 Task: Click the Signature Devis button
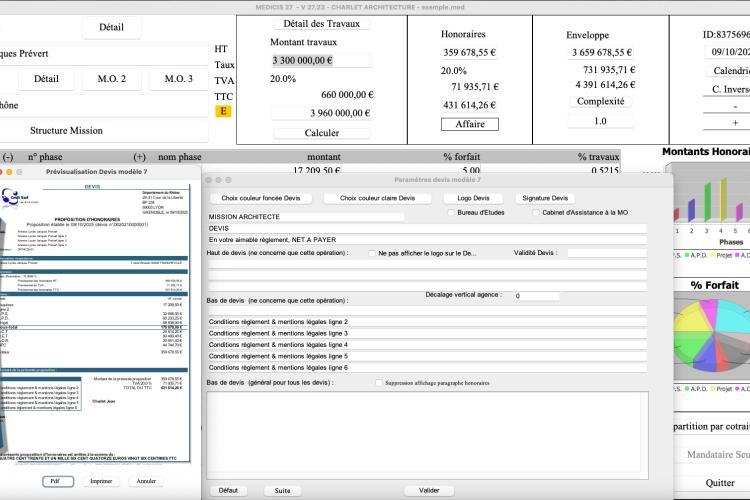pos(545,198)
